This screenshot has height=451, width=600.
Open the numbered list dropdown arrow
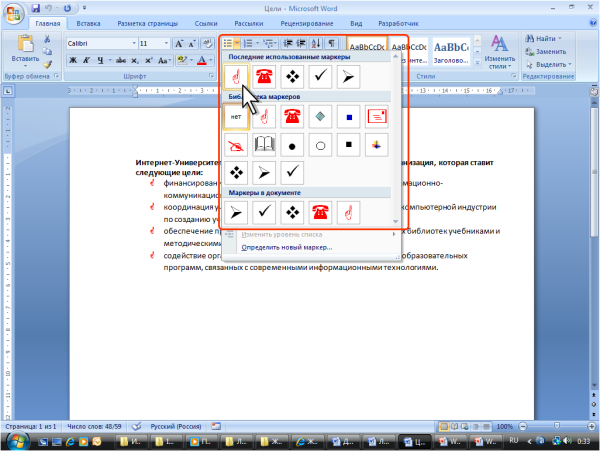259,44
